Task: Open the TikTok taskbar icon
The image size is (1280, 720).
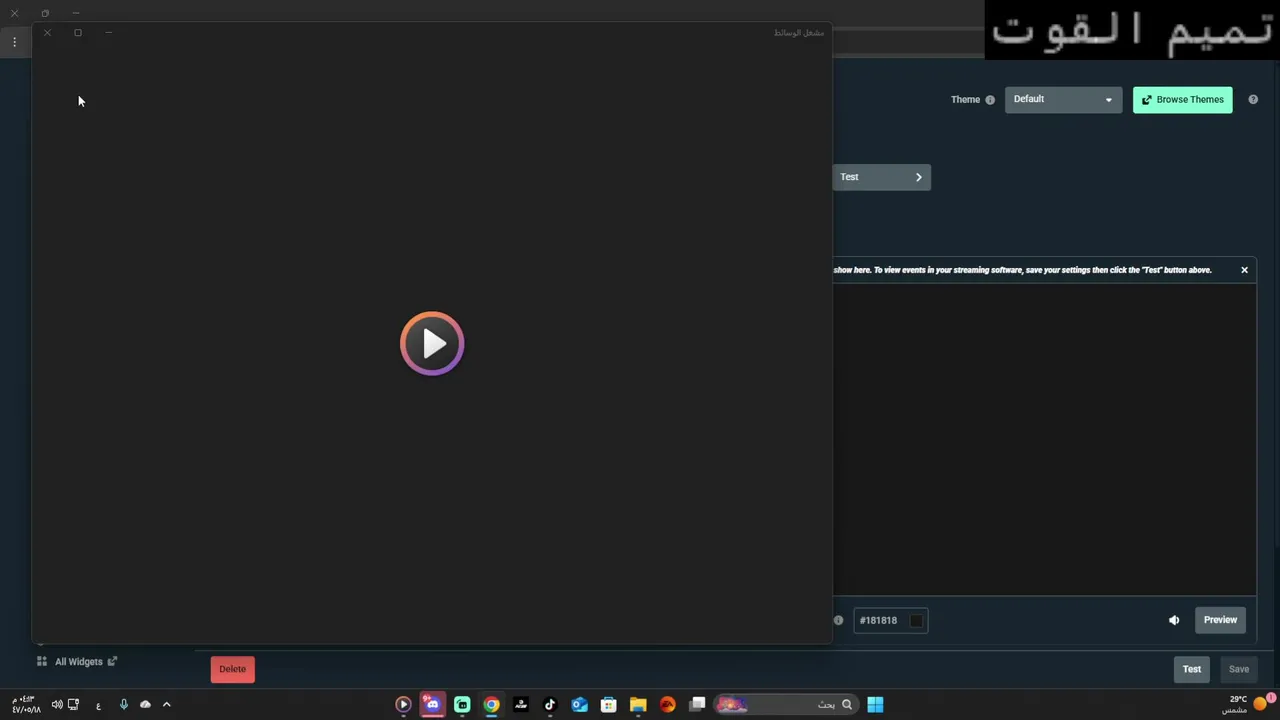Action: click(x=550, y=705)
